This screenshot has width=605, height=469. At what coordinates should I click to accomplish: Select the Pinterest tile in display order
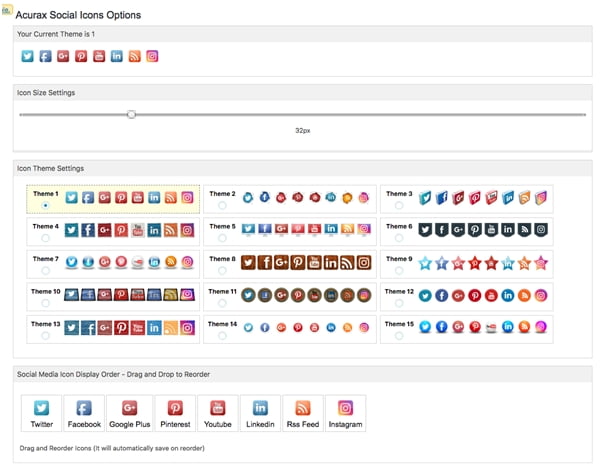coord(175,413)
